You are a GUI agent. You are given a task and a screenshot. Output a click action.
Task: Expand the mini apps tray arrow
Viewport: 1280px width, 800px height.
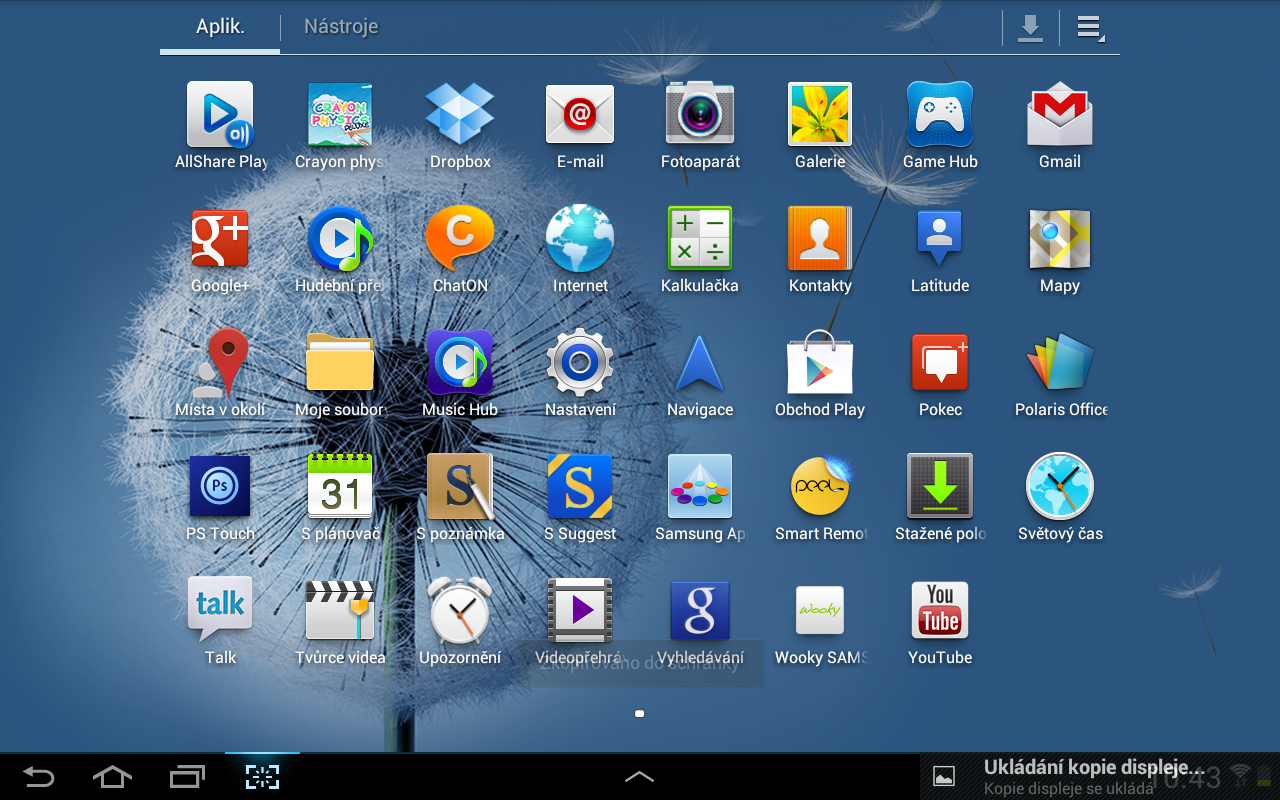pos(639,777)
